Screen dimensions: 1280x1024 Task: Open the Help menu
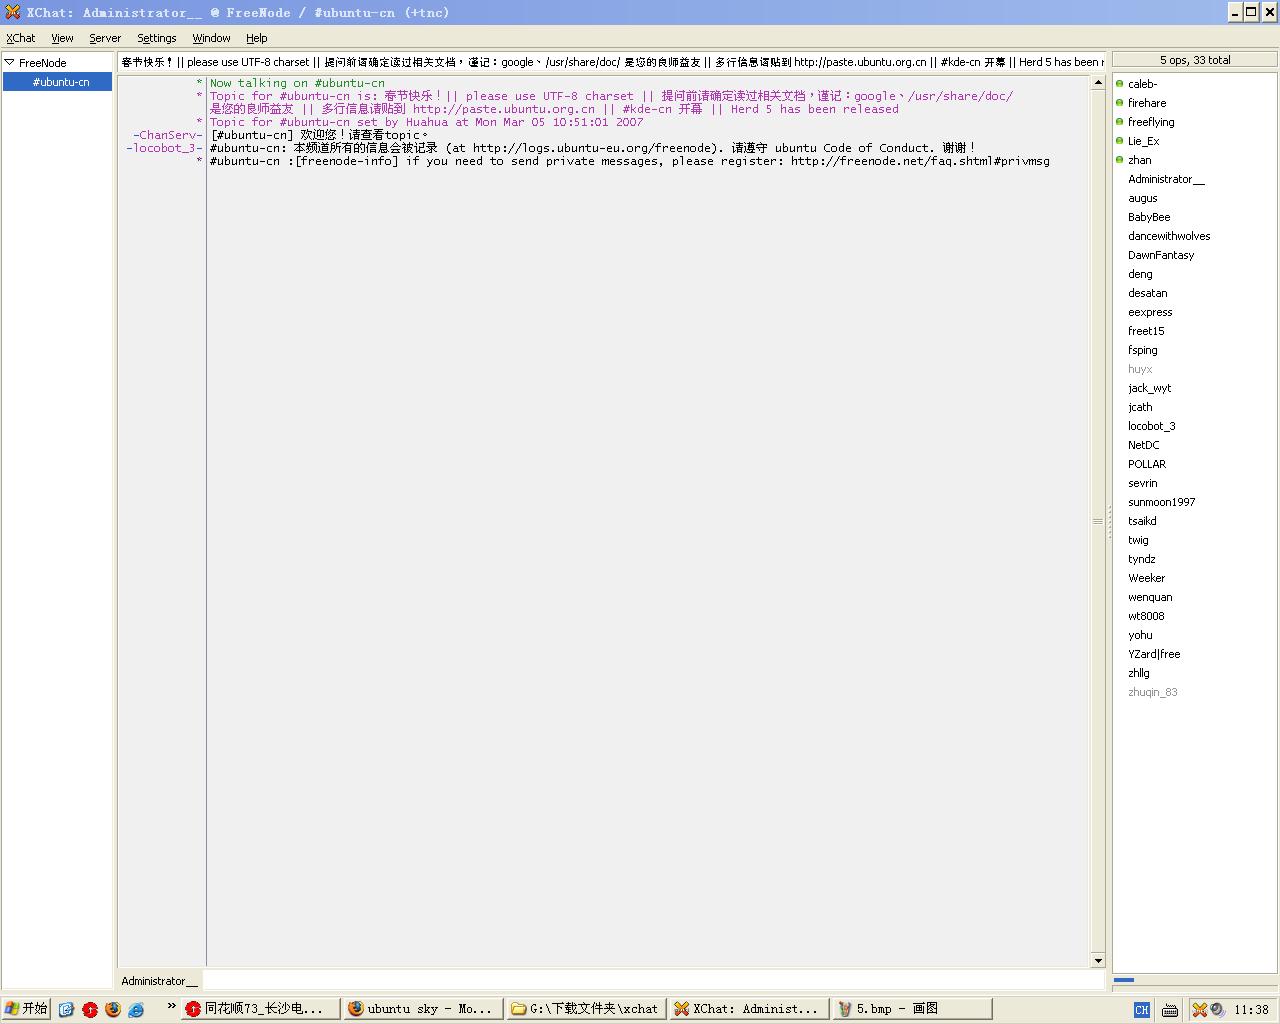tap(257, 38)
